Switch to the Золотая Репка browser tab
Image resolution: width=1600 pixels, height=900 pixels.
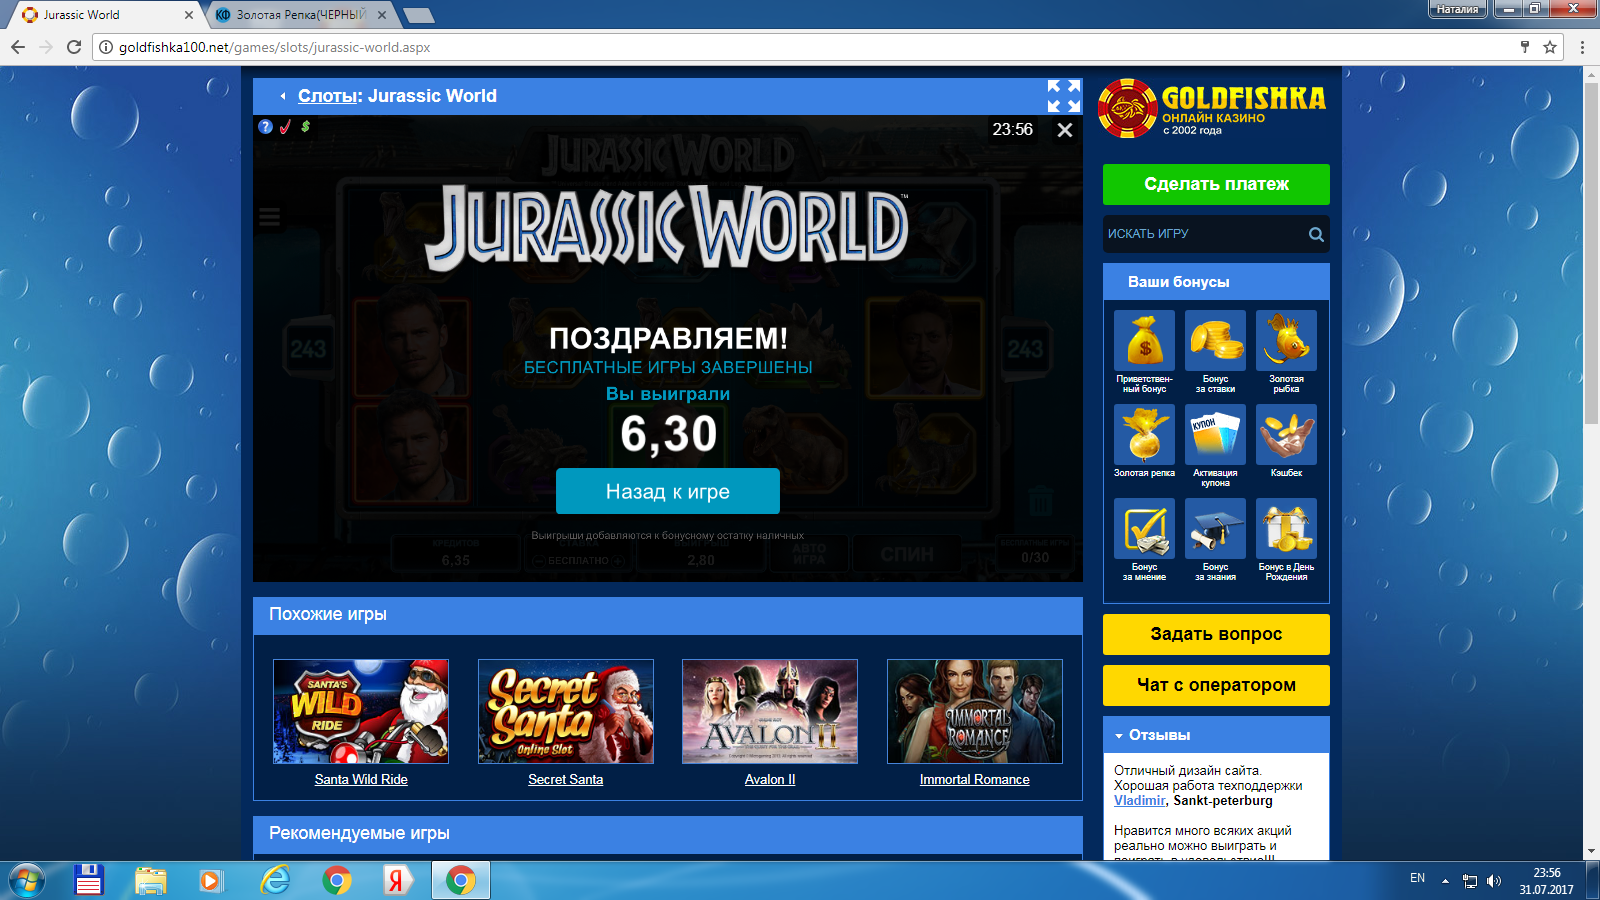click(x=301, y=15)
